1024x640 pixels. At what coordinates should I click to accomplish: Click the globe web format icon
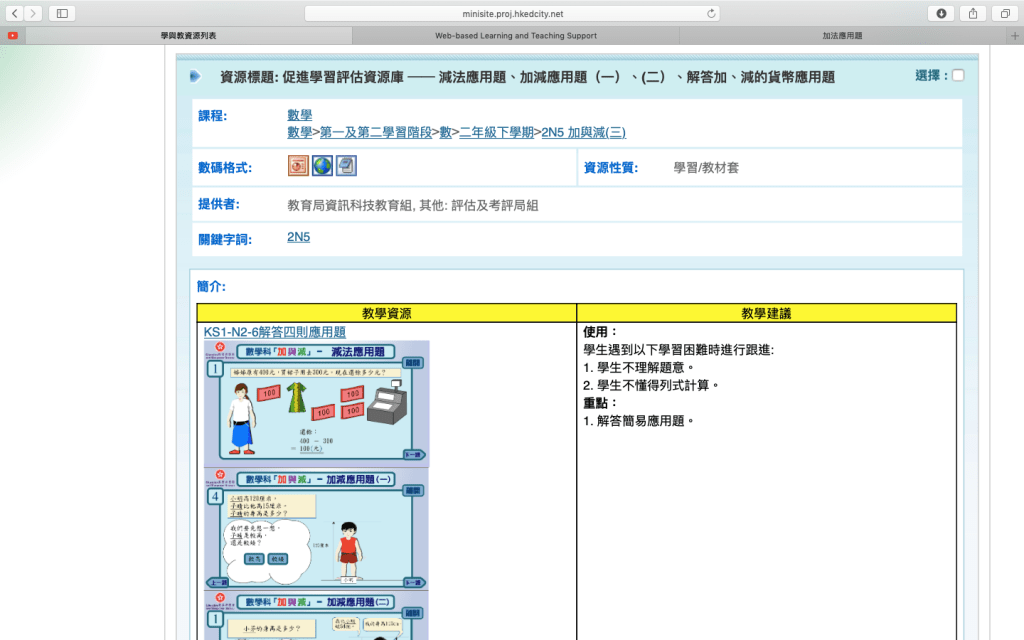point(322,166)
